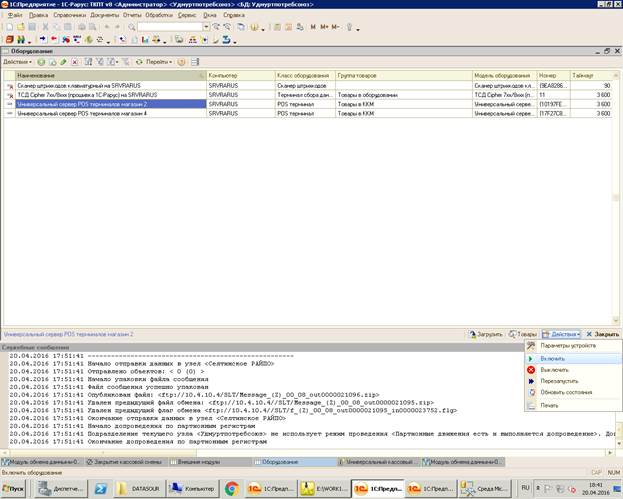Open the bottom Действия dropdown button
The width and height of the screenshot is (623, 499).
(x=561, y=334)
